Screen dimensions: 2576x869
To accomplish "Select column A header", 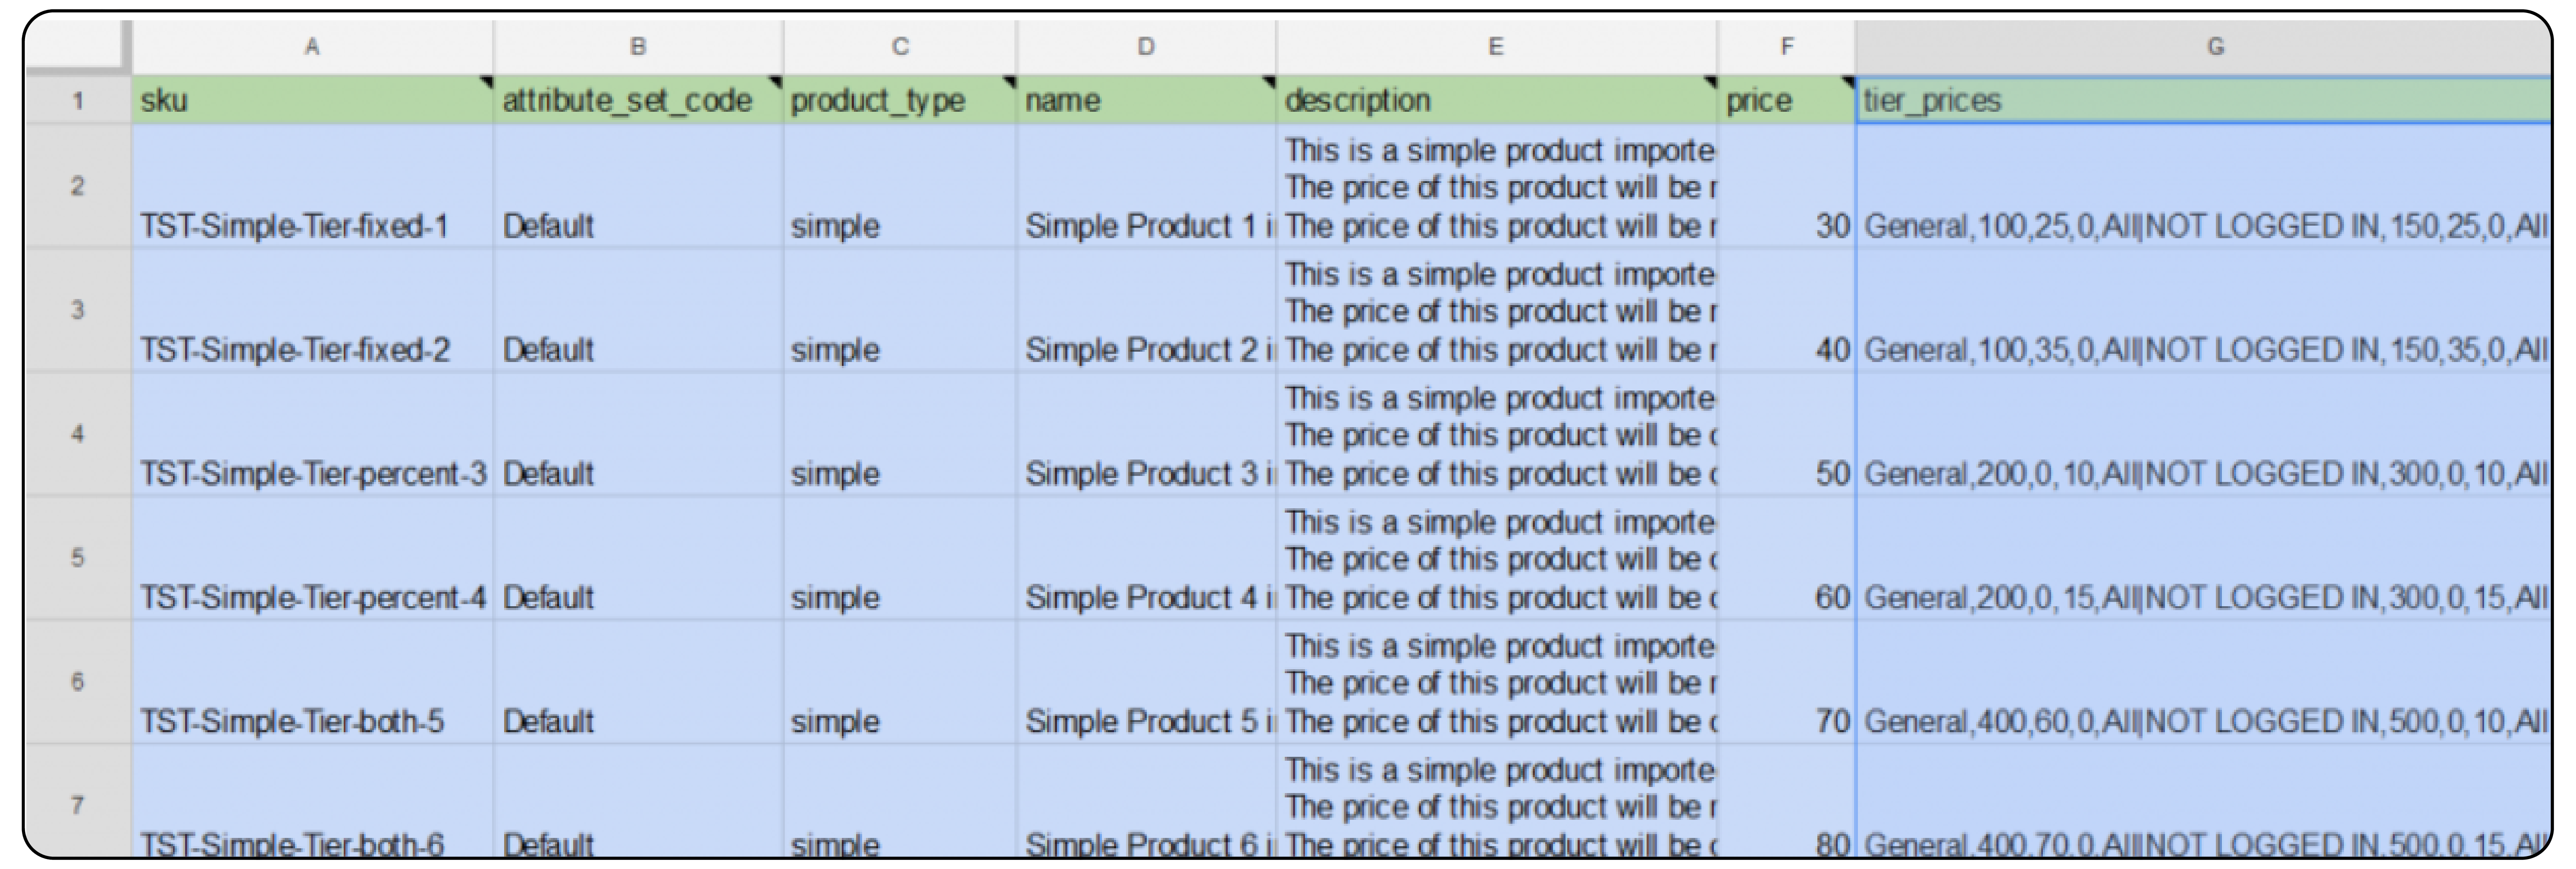I will pyautogui.click(x=312, y=47).
